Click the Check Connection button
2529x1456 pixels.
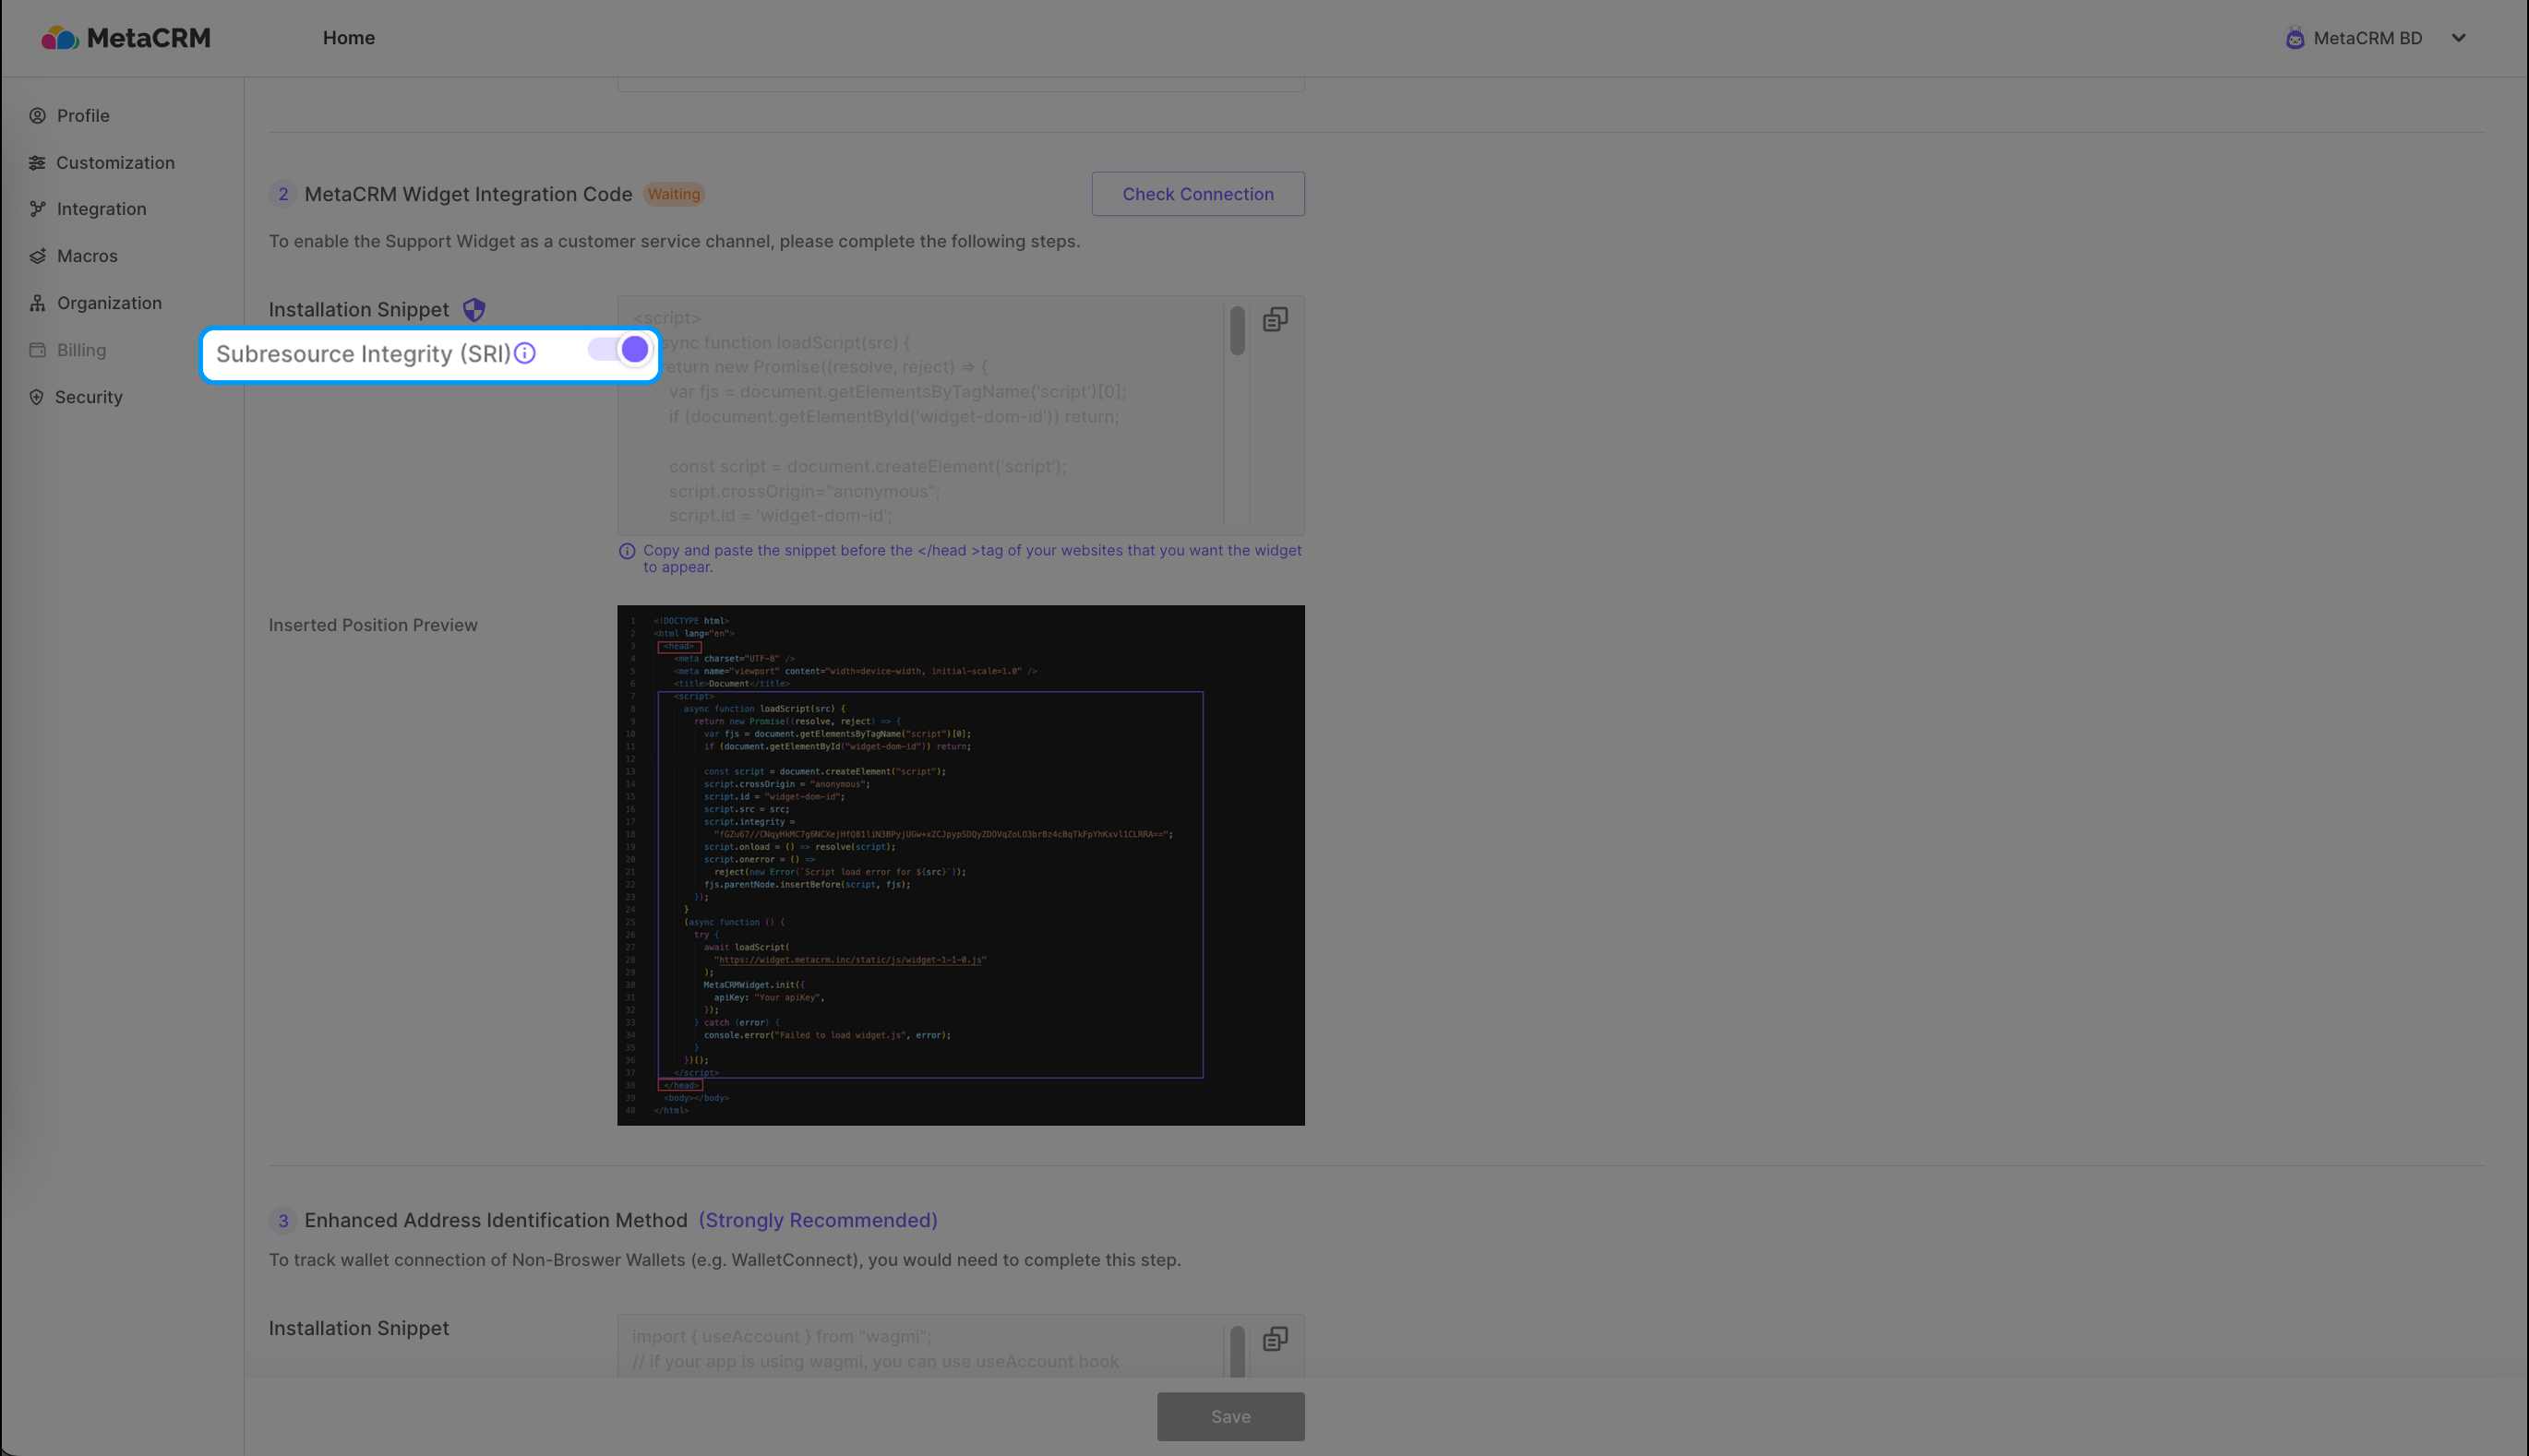pos(1198,194)
